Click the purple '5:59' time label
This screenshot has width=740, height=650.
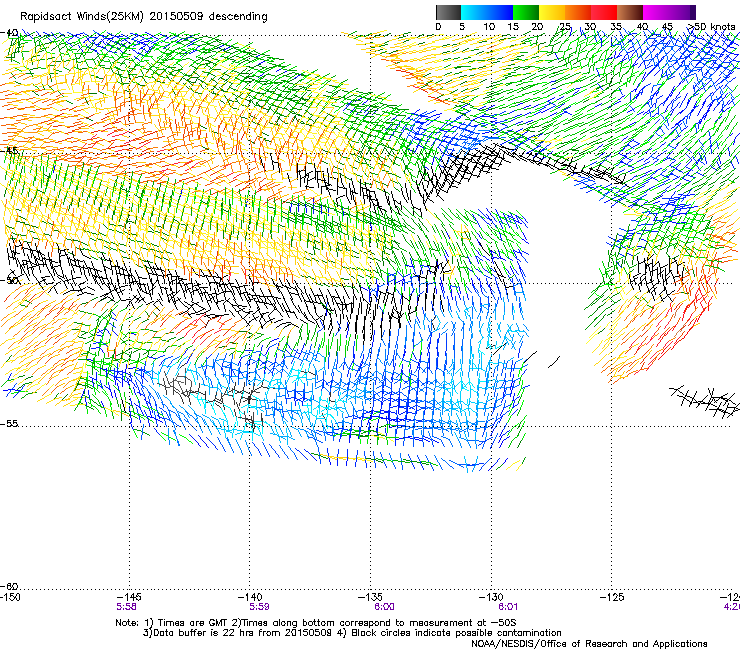(259, 607)
